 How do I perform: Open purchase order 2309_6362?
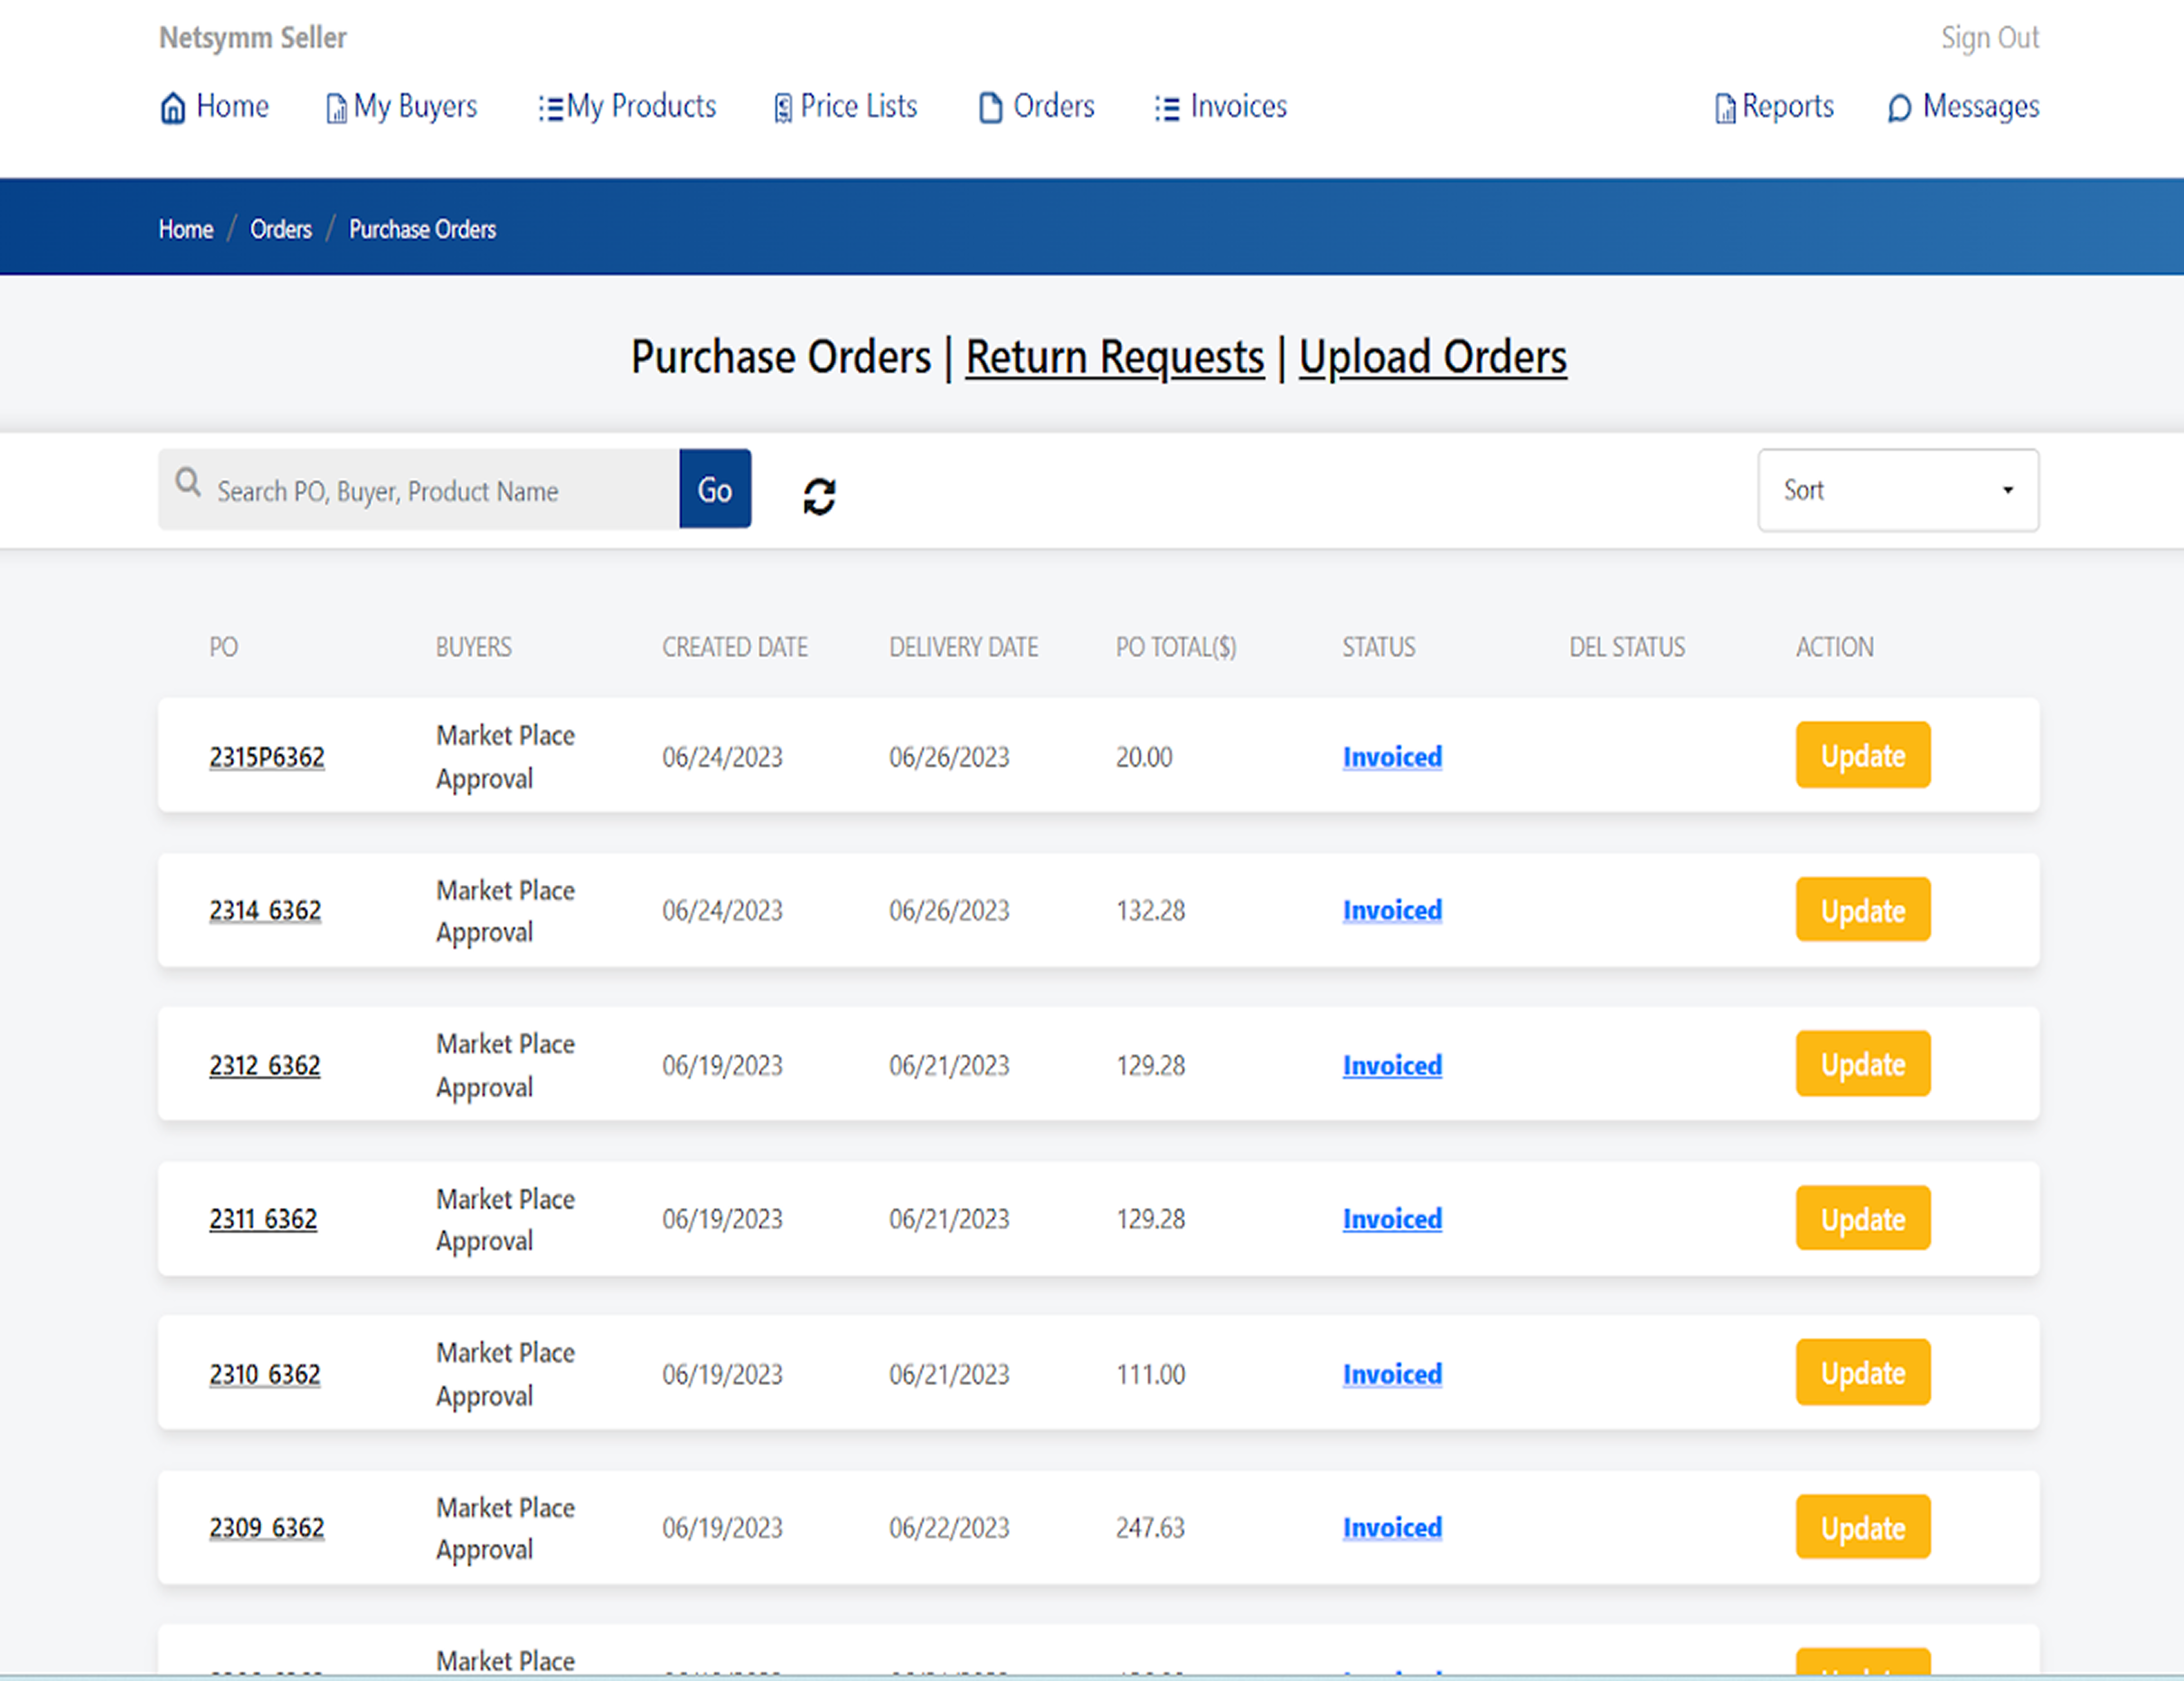click(x=267, y=1528)
